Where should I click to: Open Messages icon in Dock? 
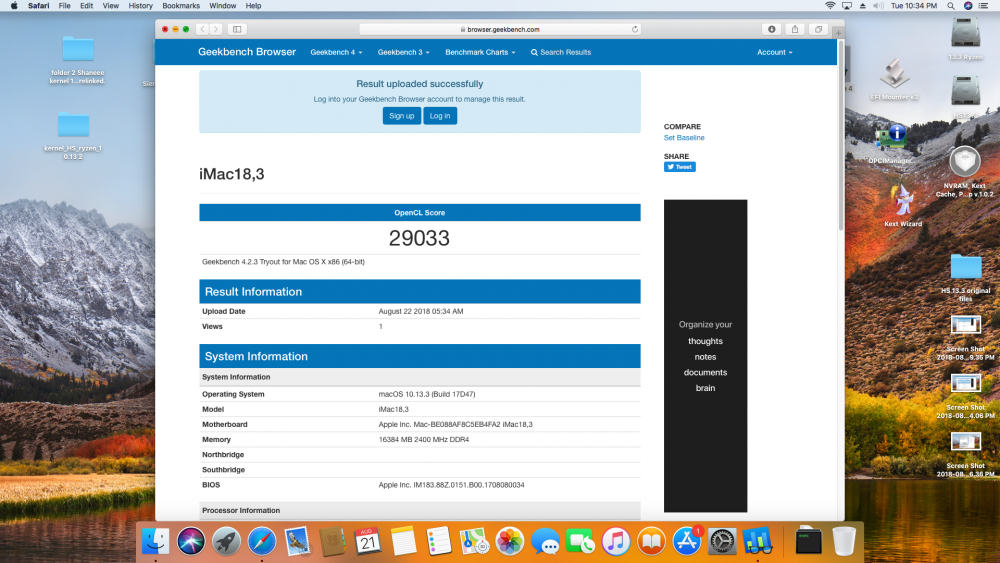(545, 541)
